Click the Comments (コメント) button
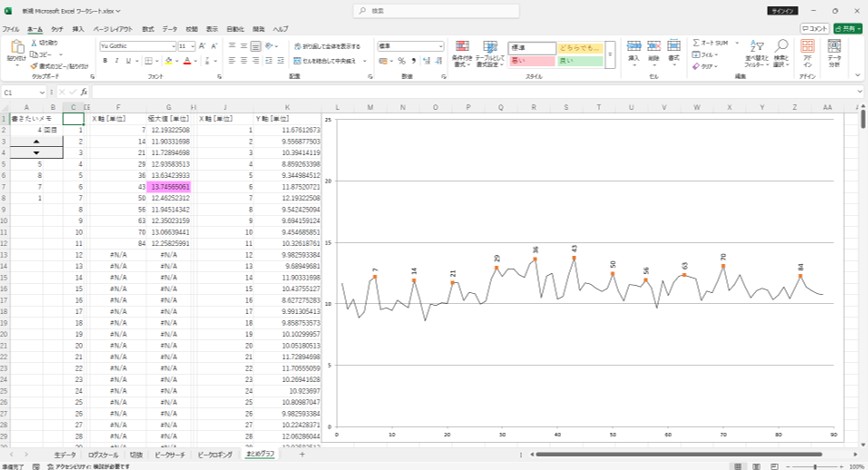This screenshot has width=868, height=470. (815, 29)
